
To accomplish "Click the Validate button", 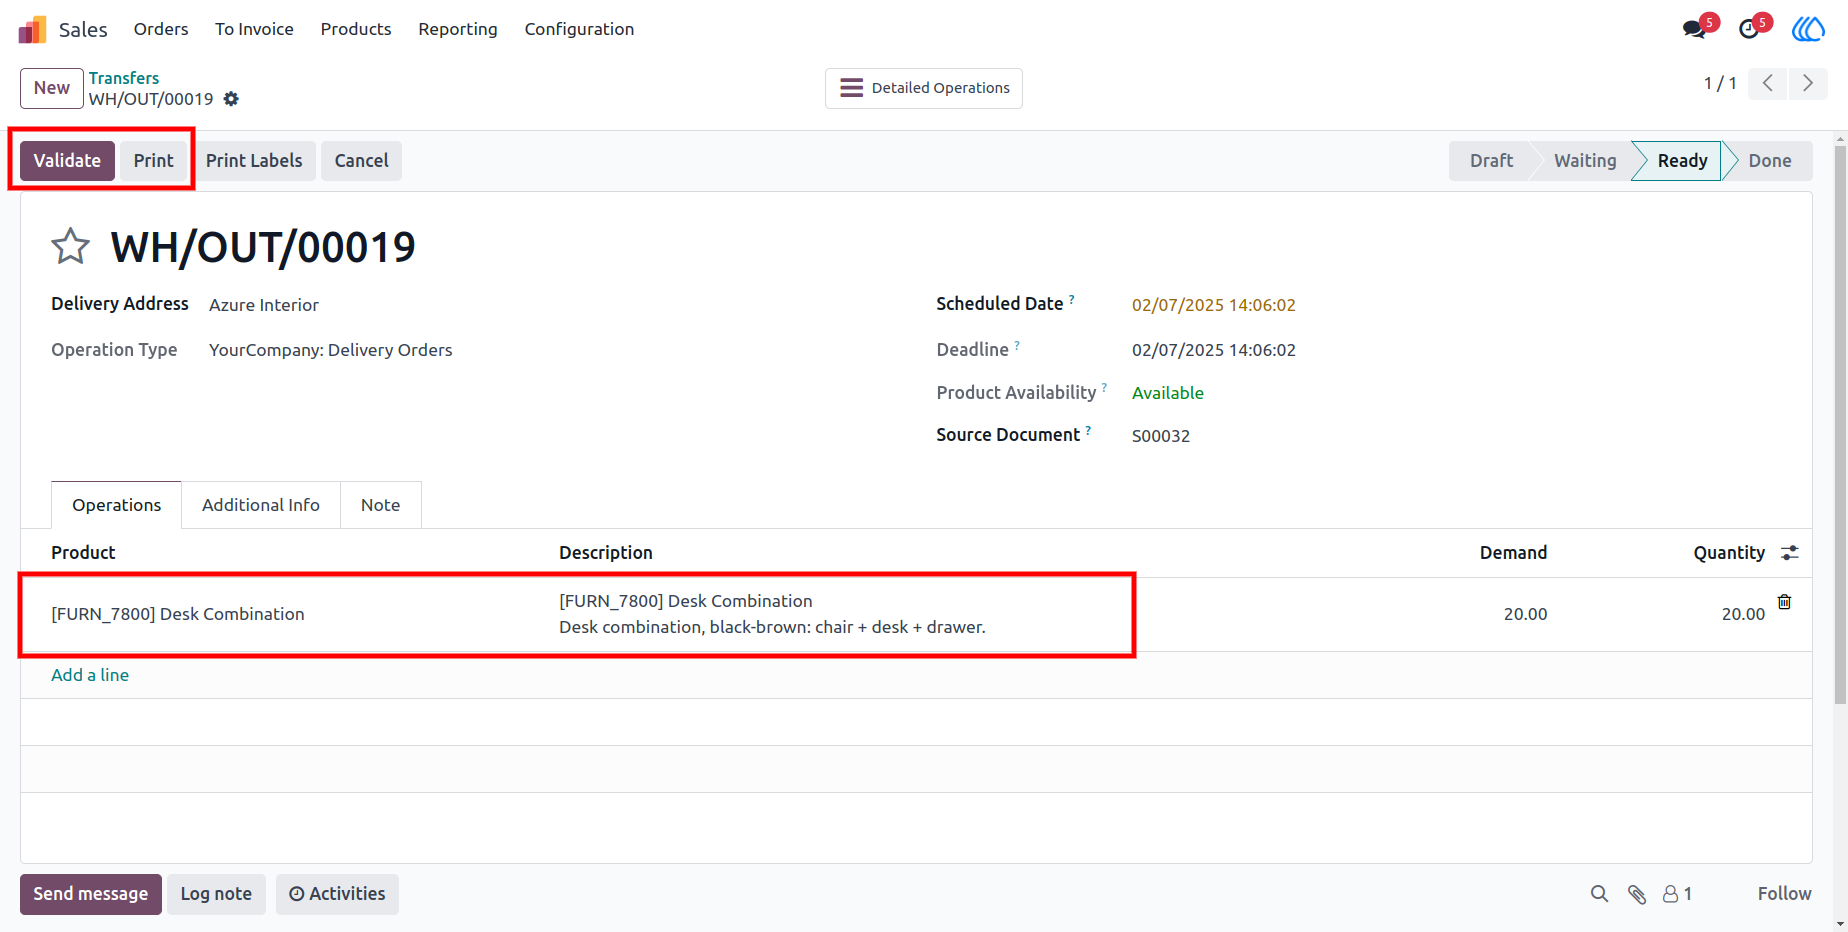I will click(67, 161).
